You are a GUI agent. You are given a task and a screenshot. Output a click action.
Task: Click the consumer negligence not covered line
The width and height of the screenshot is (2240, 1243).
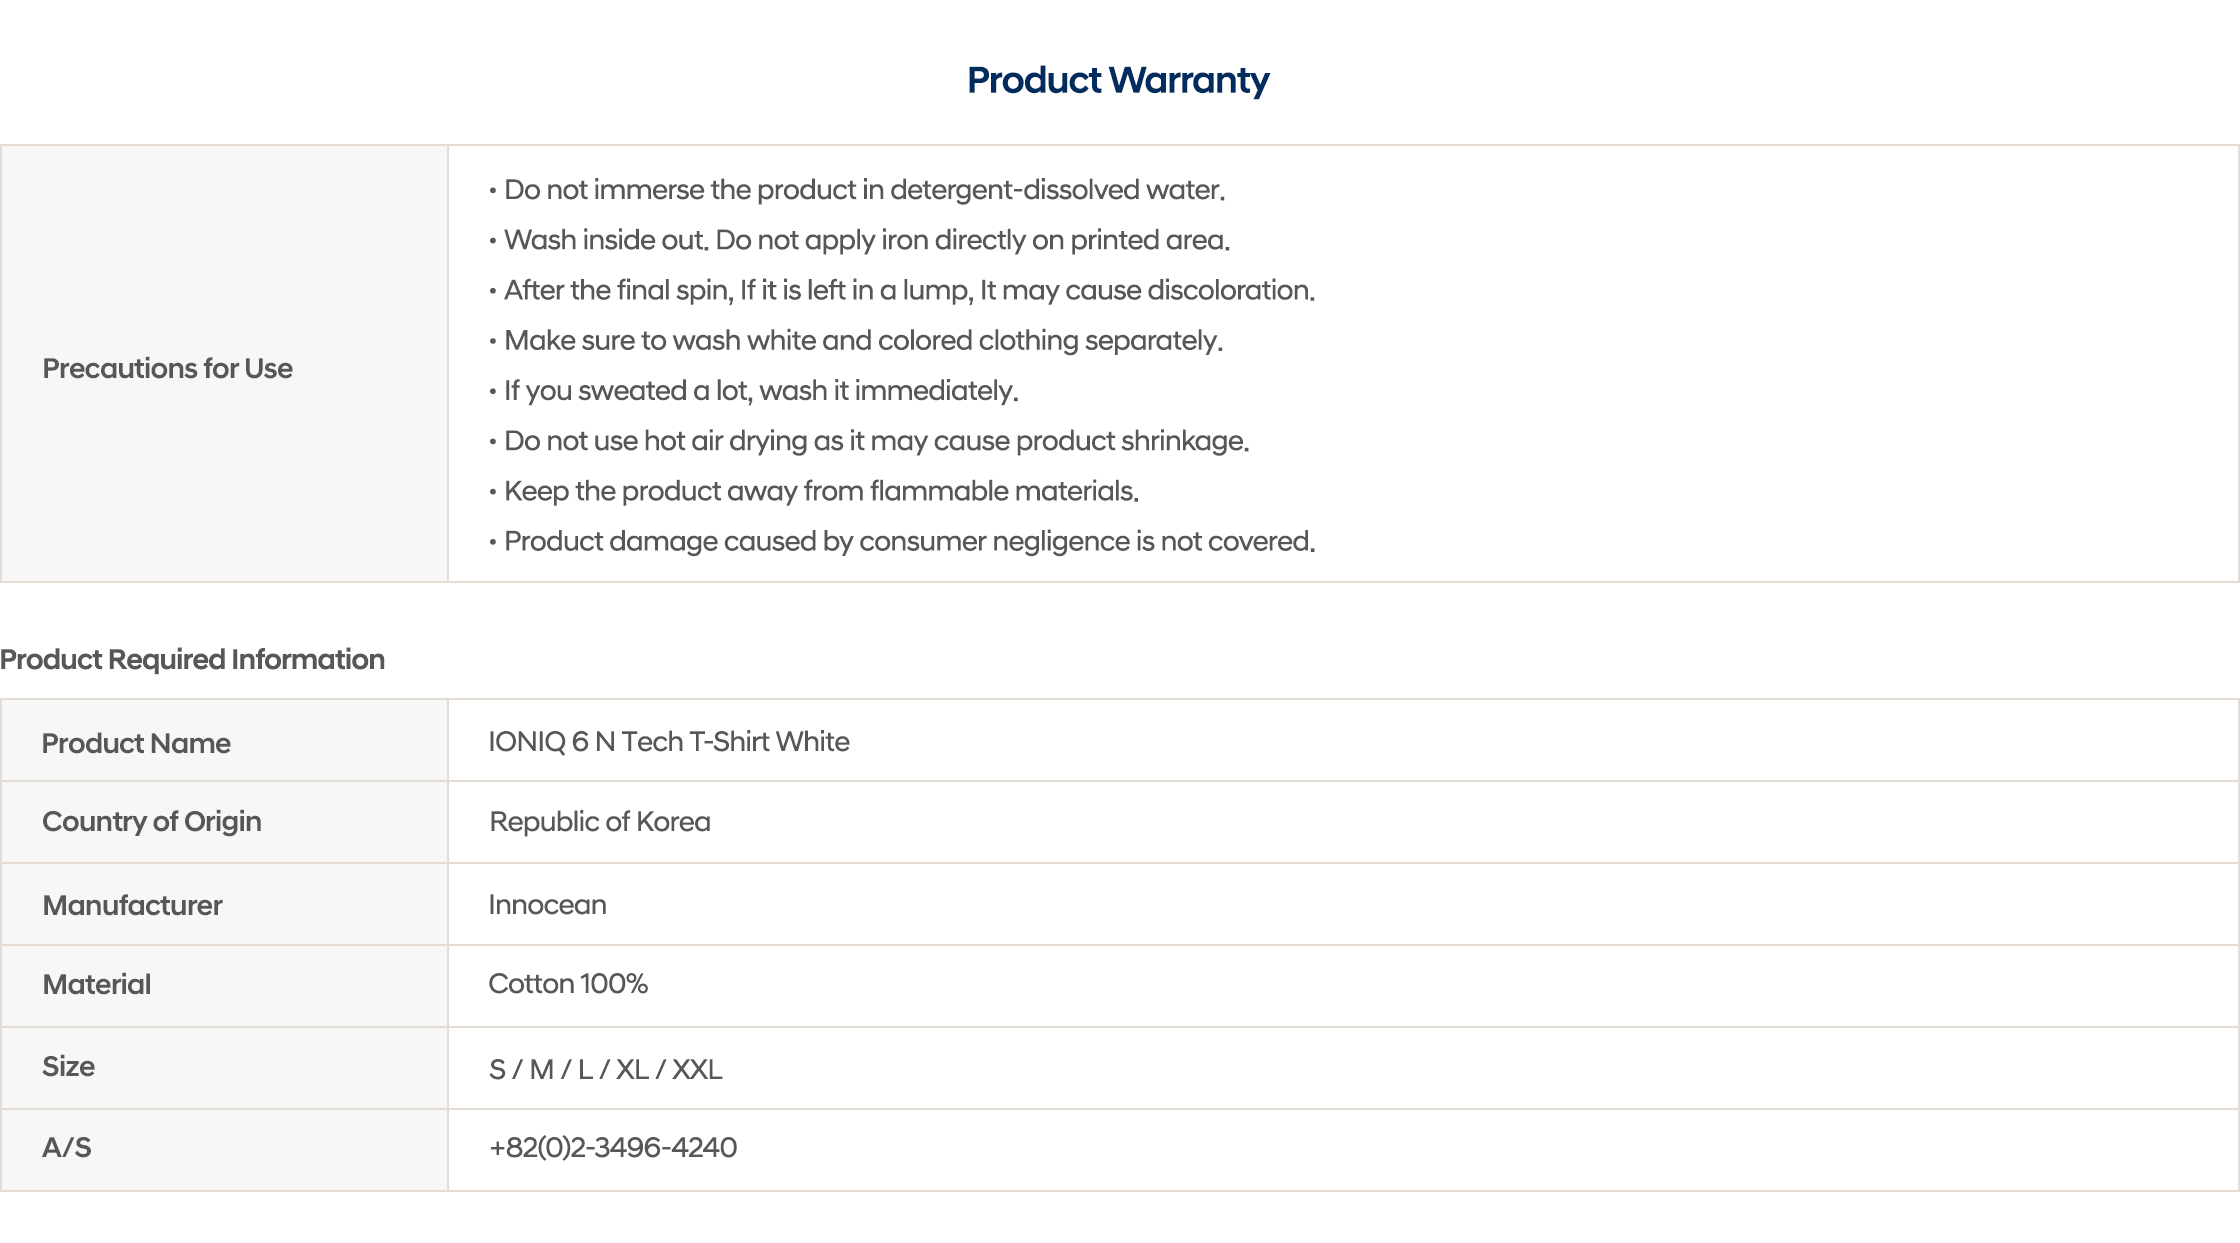pos(909,541)
